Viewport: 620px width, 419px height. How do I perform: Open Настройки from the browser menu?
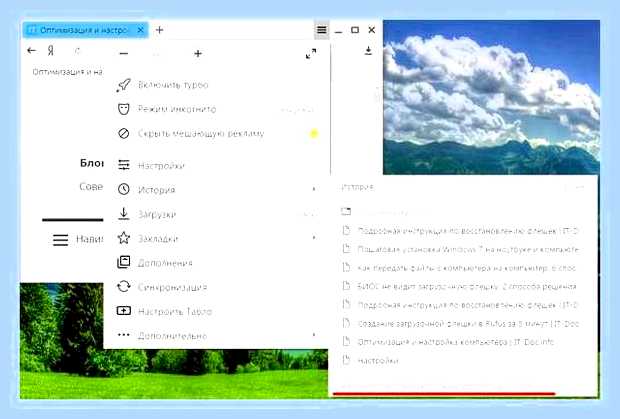click(215, 165)
